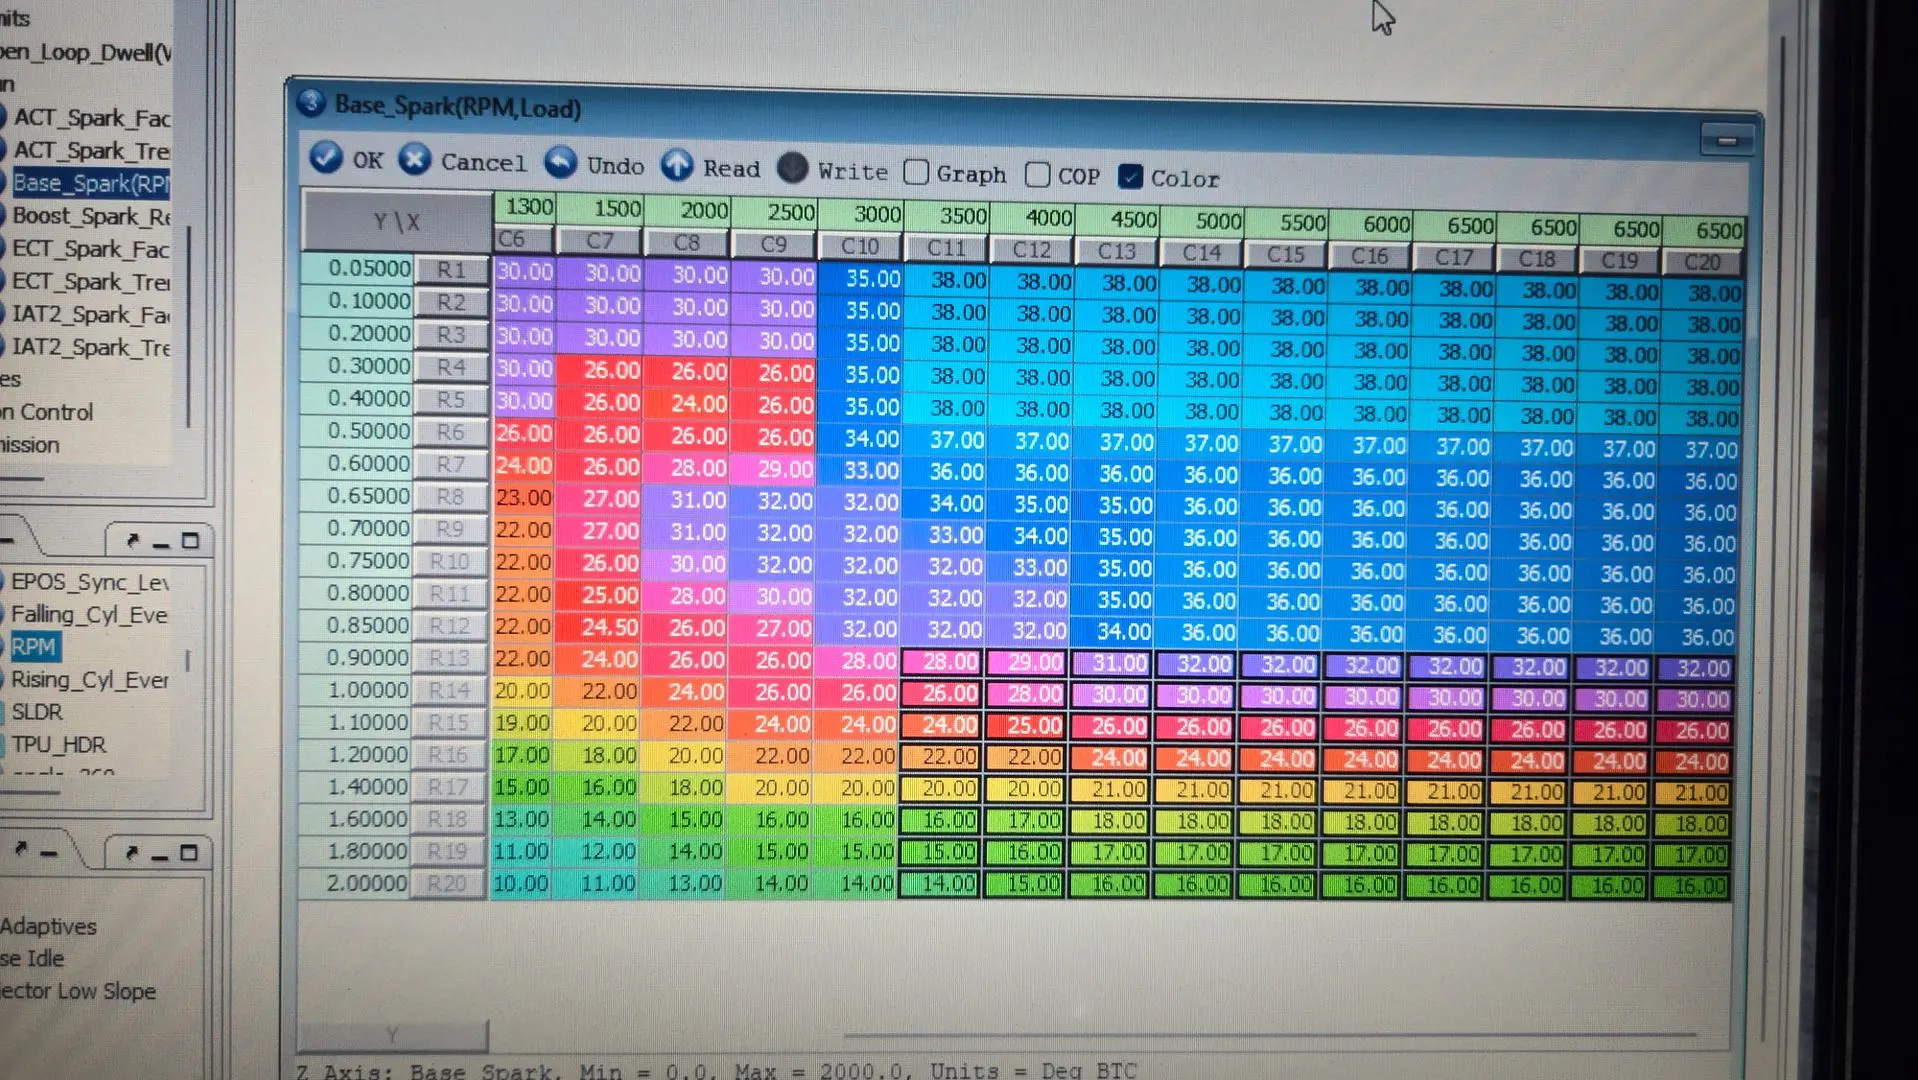Click the Y button below the table
1918x1080 pixels.
[393, 1035]
